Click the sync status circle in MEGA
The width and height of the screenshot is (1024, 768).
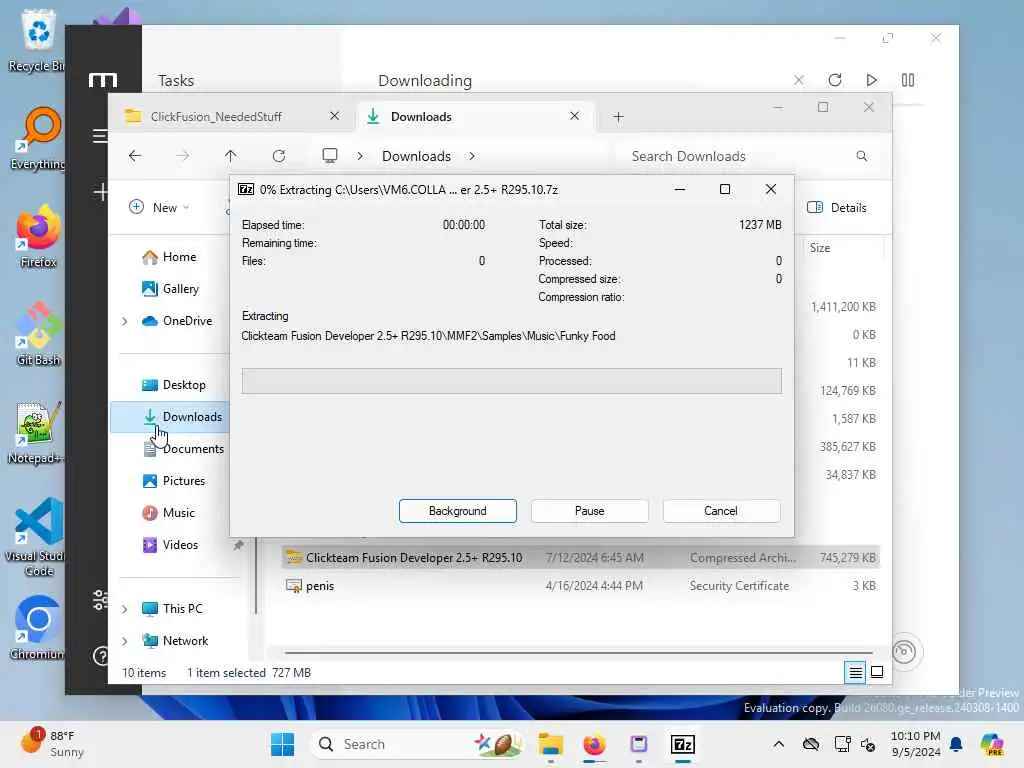904,651
